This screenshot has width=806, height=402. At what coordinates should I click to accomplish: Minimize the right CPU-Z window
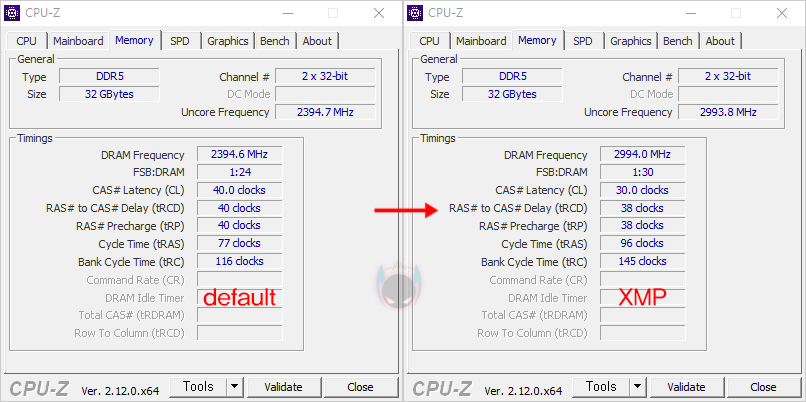coord(690,13)
